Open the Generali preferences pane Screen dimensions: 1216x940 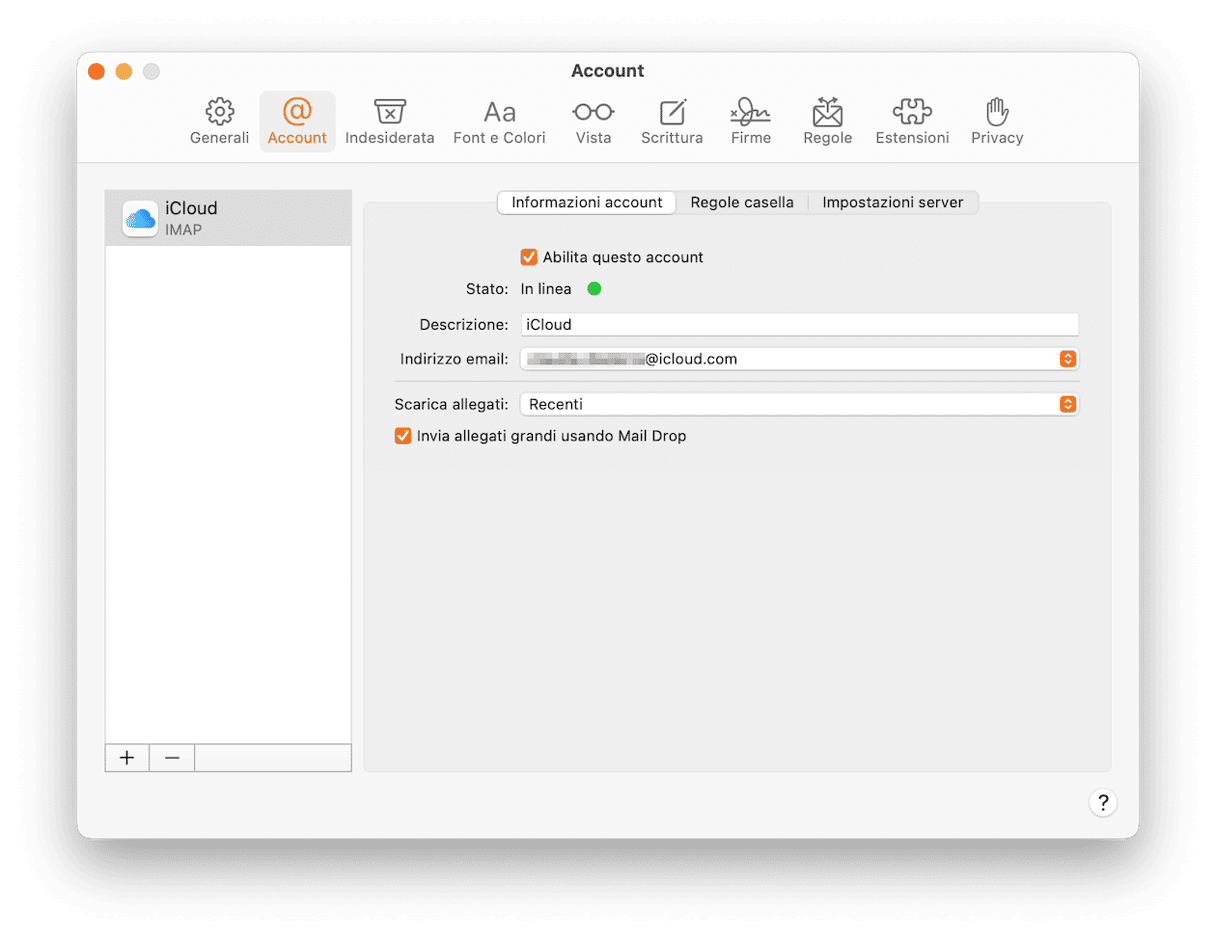[219, 122]
